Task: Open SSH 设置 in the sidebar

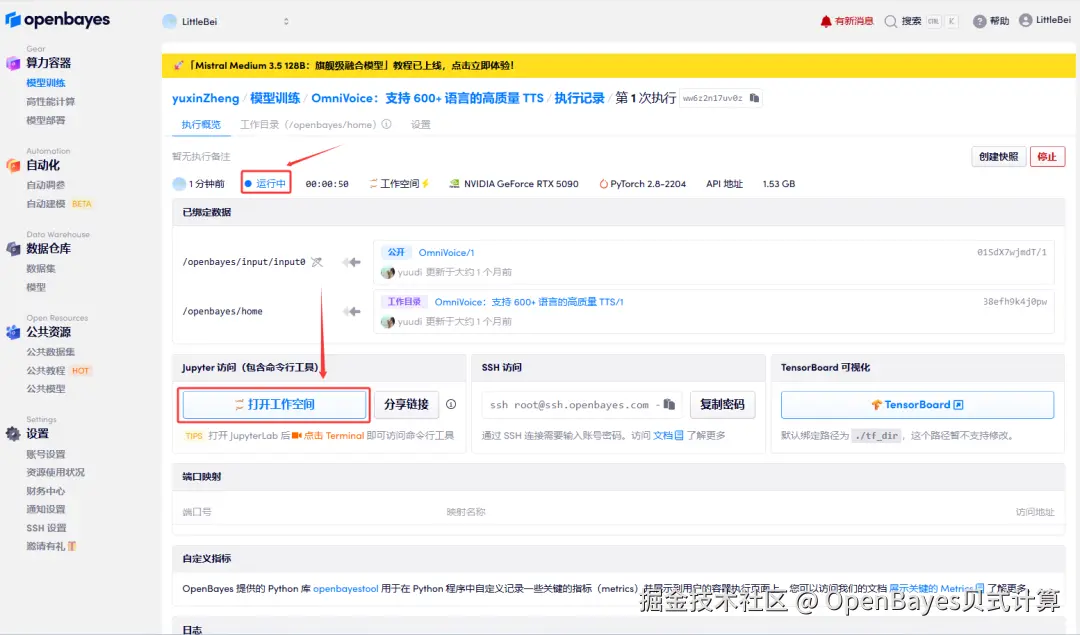Action: [x=46, y=528]
